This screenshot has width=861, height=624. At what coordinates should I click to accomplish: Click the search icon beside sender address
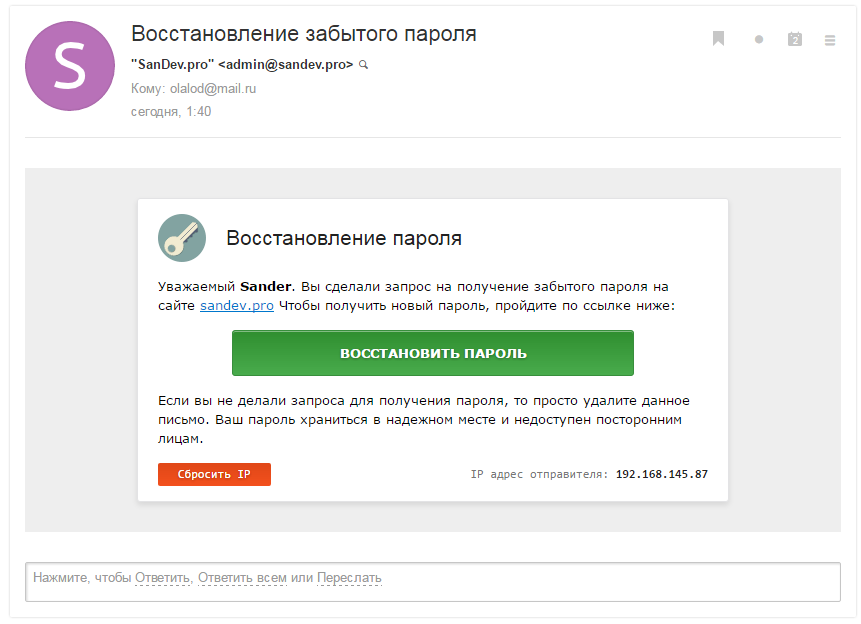(x=364, y=64)
